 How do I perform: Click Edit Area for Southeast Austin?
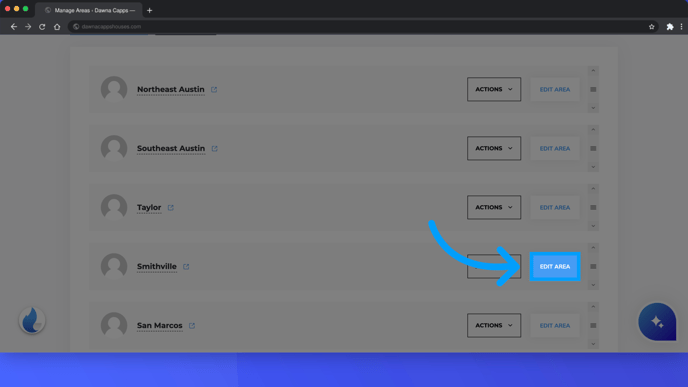555,148
